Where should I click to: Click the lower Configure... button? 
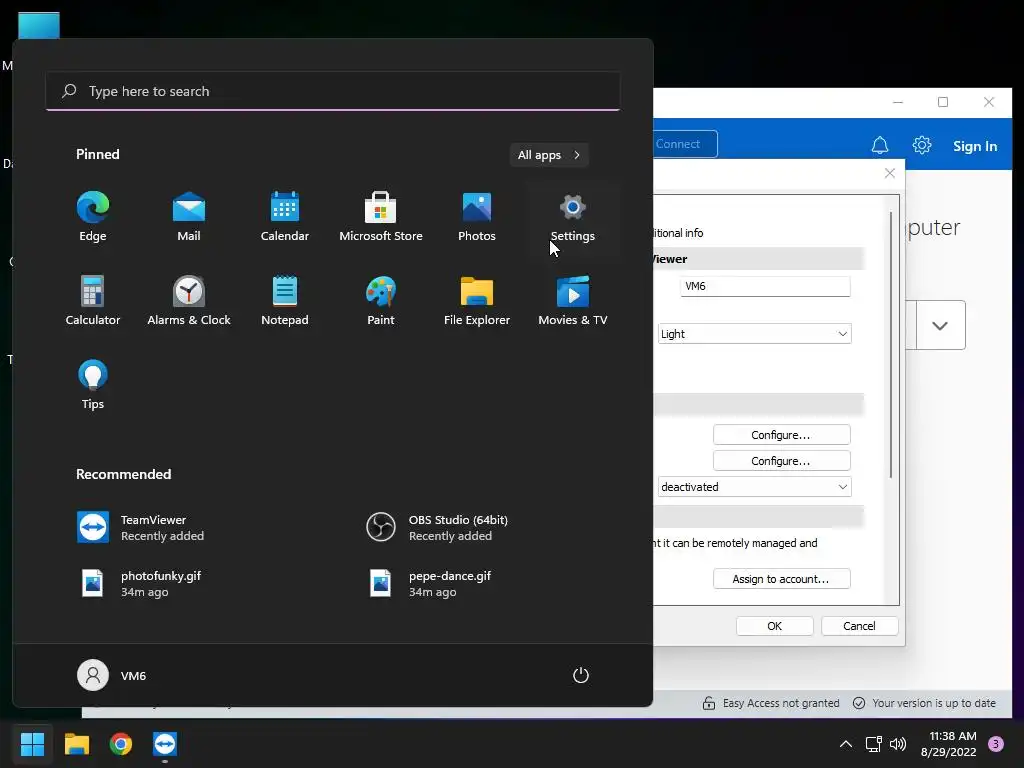(x=781, y=460)
